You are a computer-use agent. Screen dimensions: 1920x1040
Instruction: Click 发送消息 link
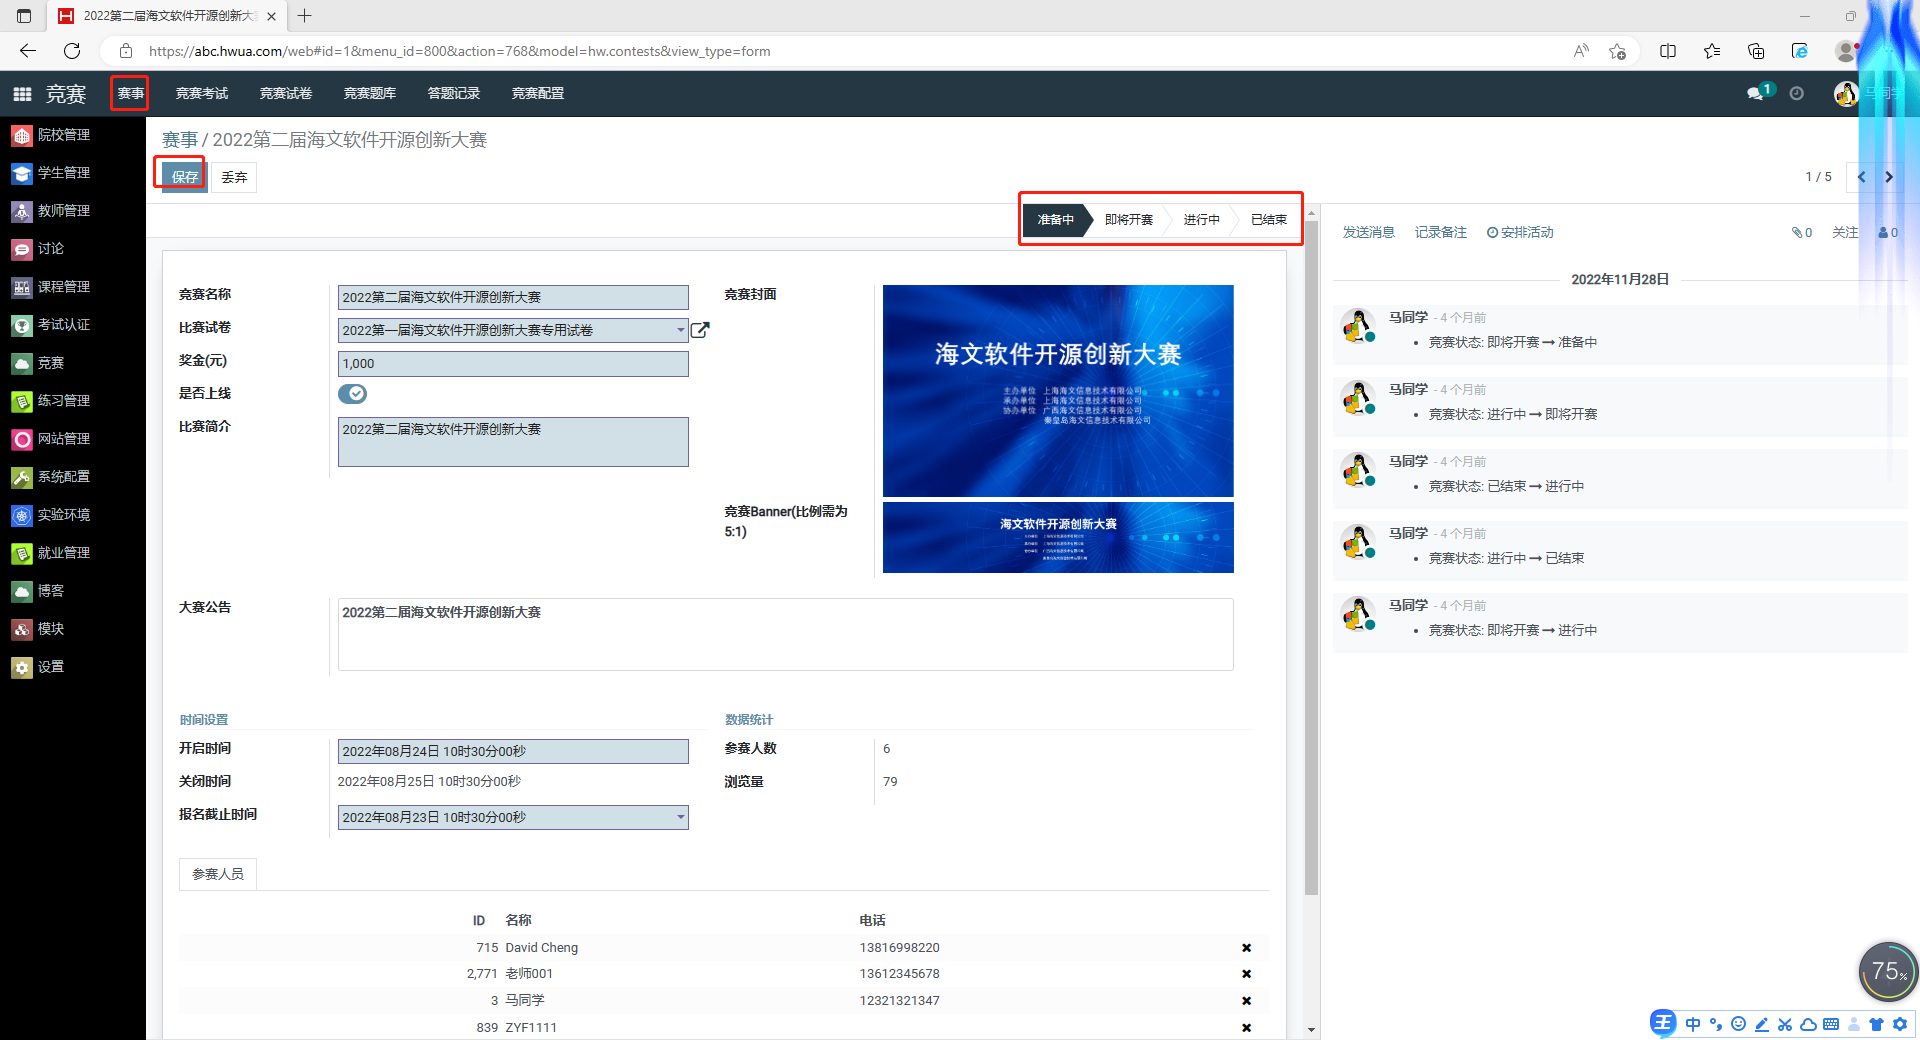click(x=1368, y=232)
